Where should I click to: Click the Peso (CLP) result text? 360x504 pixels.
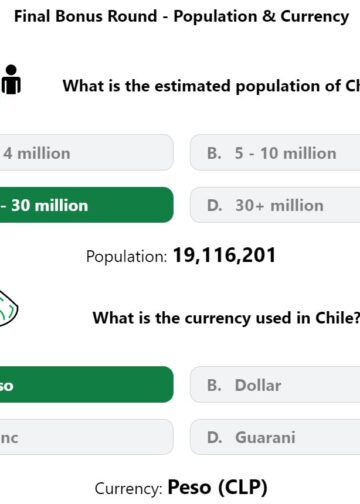pyautogui.click(x=217, y=488)
